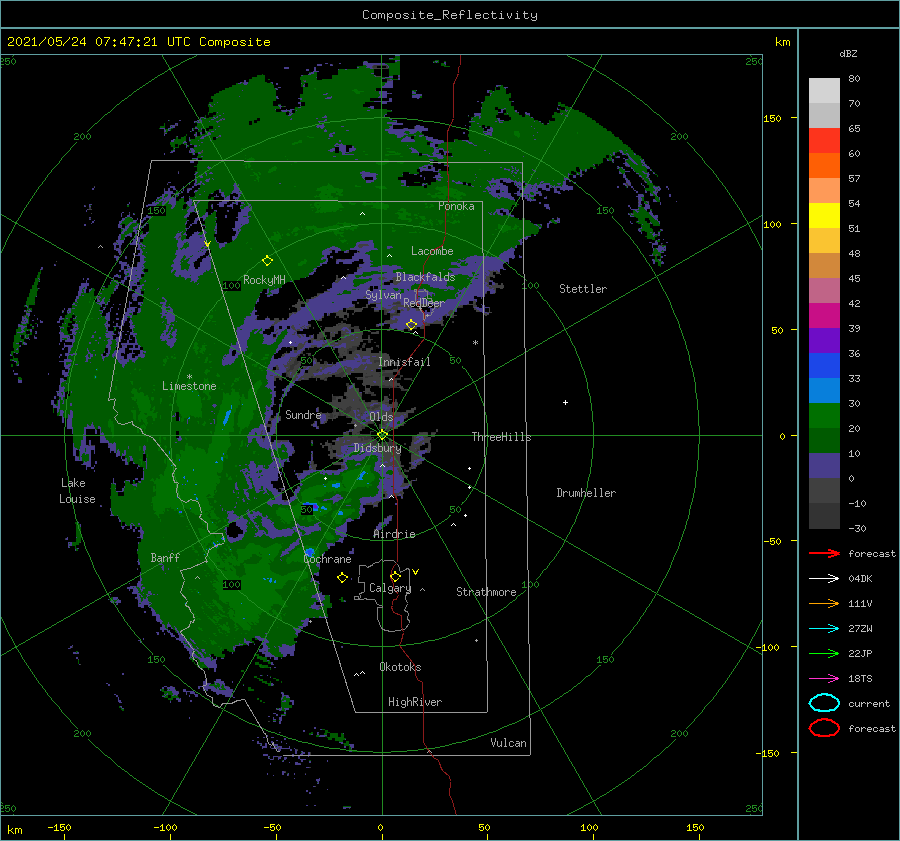Click the Didsbury label
The width and height of the screenshot is (900, 841).
tap(377, 448)
